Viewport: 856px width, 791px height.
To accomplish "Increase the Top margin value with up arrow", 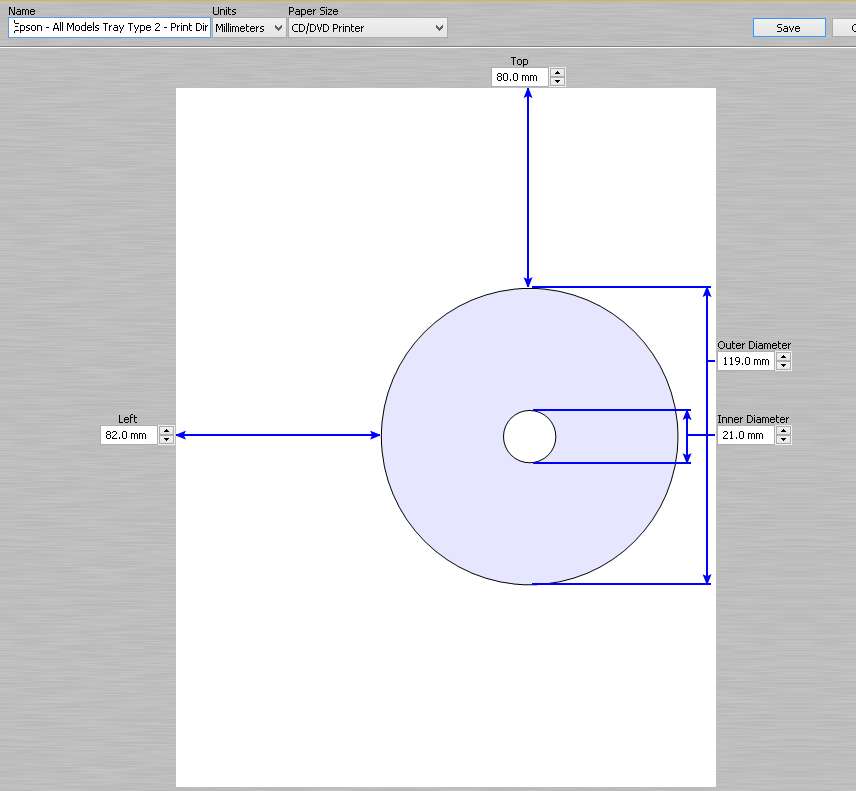I will pos(557,72).
